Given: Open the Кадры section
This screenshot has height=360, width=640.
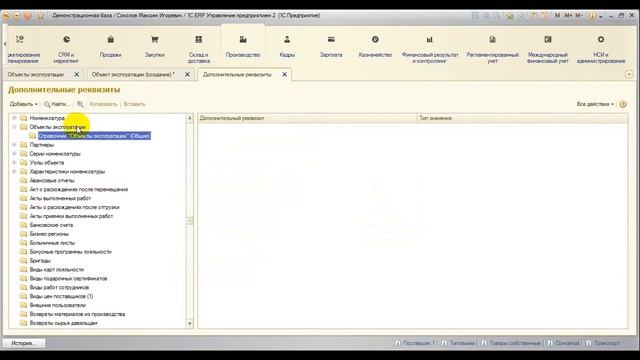Looking at the screenshot, I should coord(287,47).
